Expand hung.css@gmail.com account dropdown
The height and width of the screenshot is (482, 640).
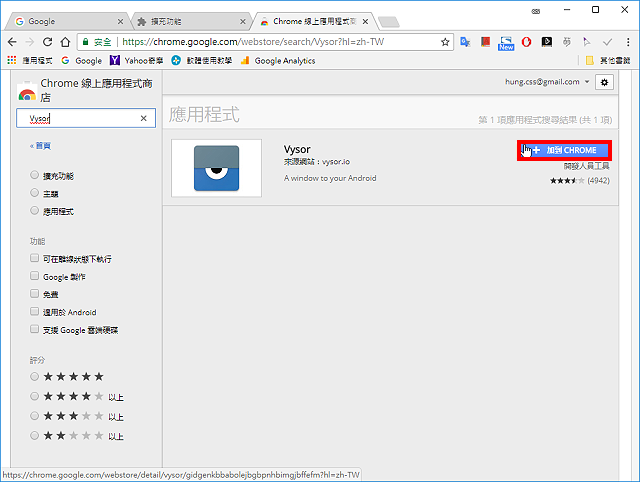click(x=547, y=82)
